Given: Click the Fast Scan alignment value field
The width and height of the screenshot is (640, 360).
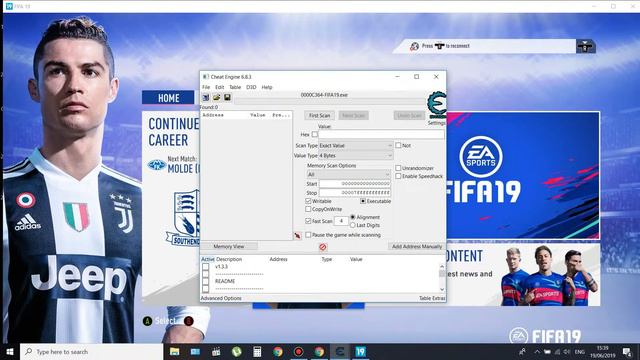Looking at the screenshot, I should click(x=341, y=221).
